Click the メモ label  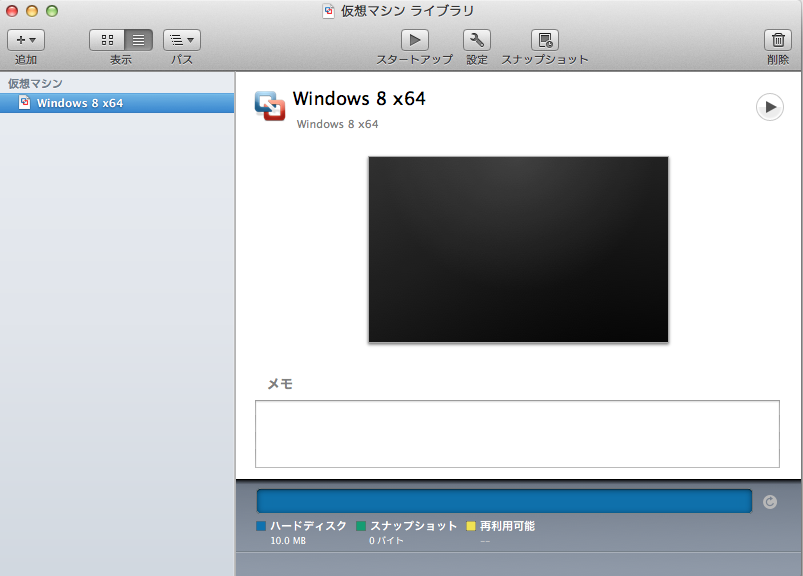(x=280, y=383)
